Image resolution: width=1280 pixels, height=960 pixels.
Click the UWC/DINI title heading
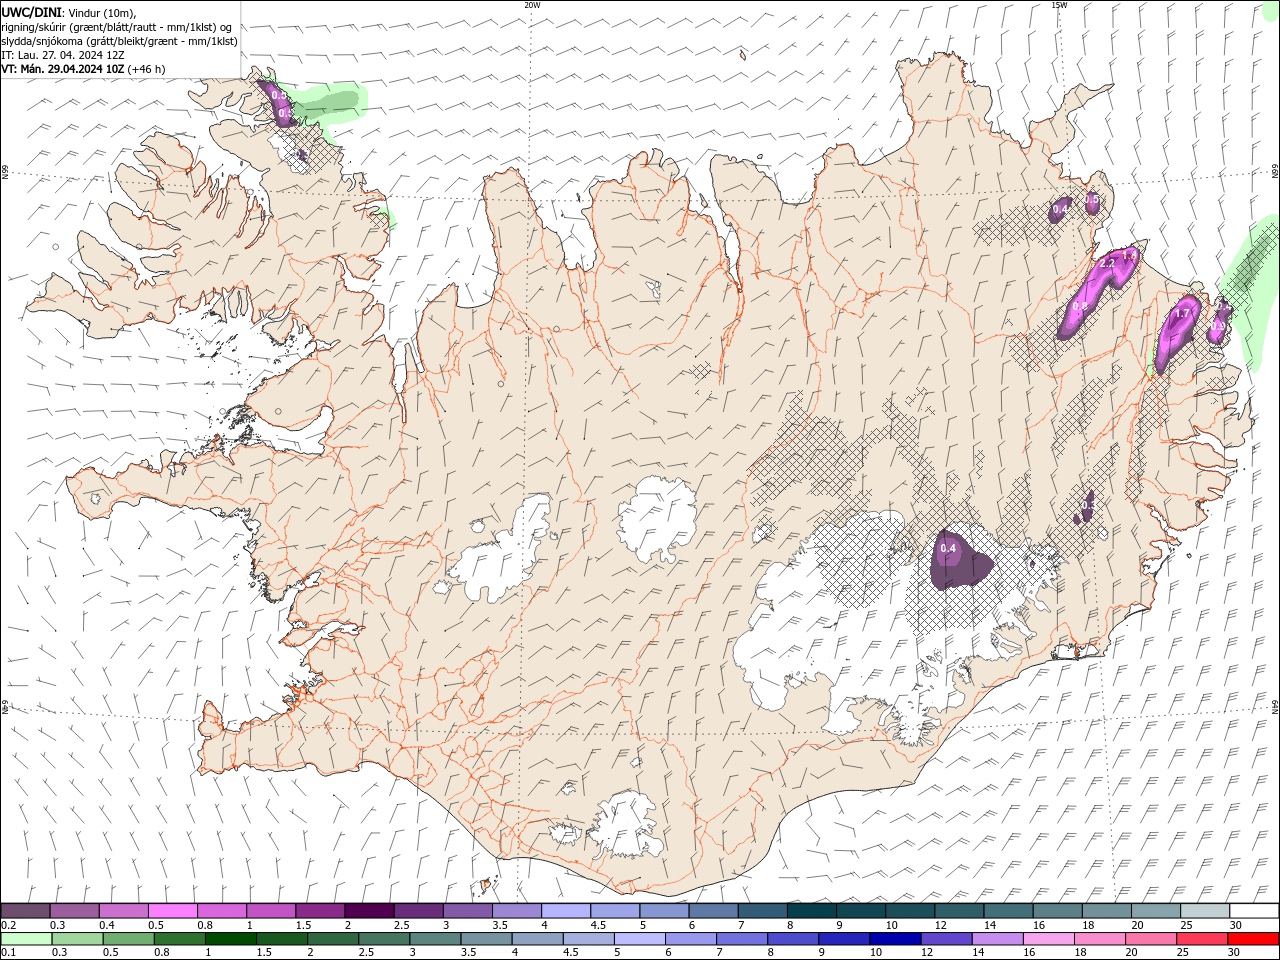click(x=32, y=11)
